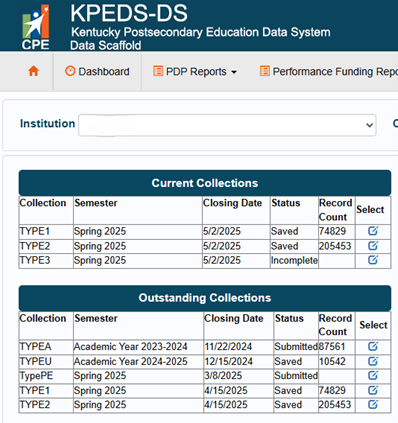
Task: Click the TypePE collection name
Action: coord(36,376)
